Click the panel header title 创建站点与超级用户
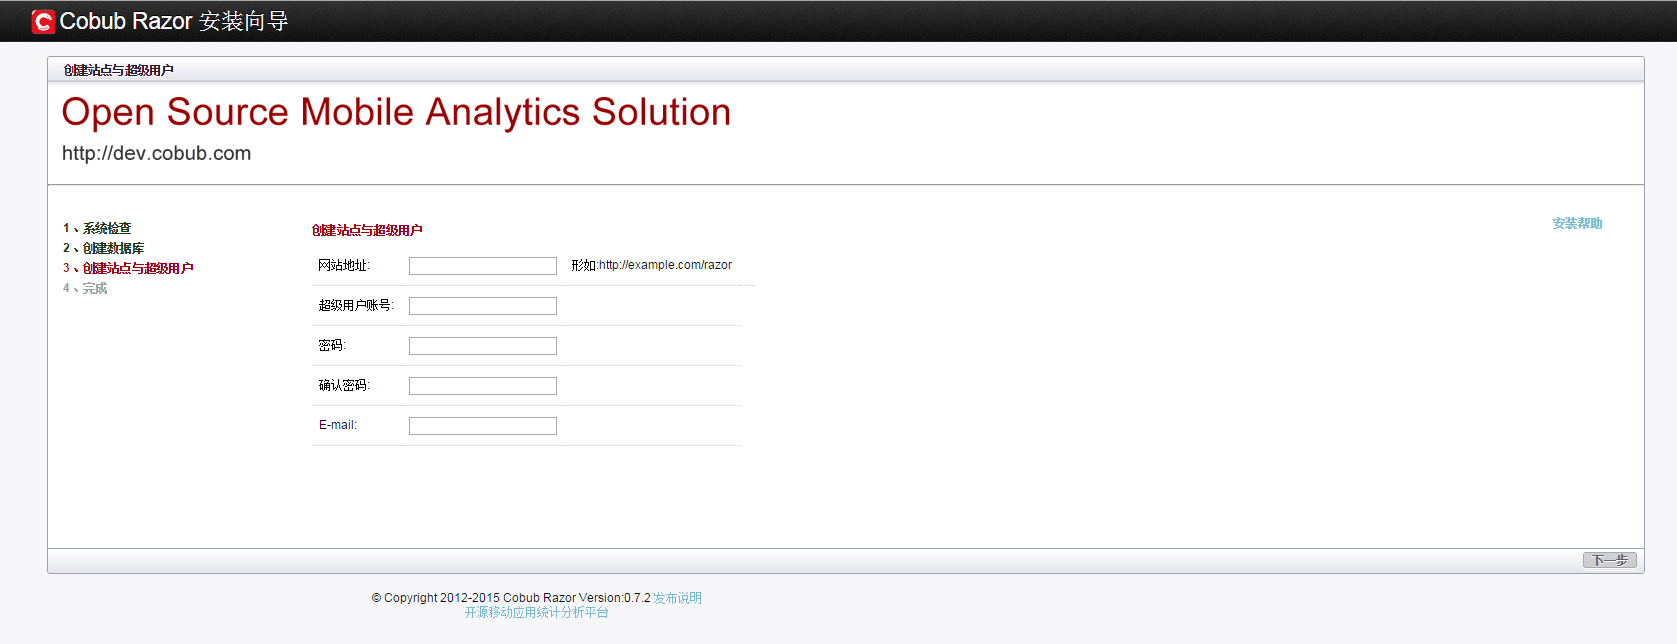1677x644 pixels. coord(119,70)
